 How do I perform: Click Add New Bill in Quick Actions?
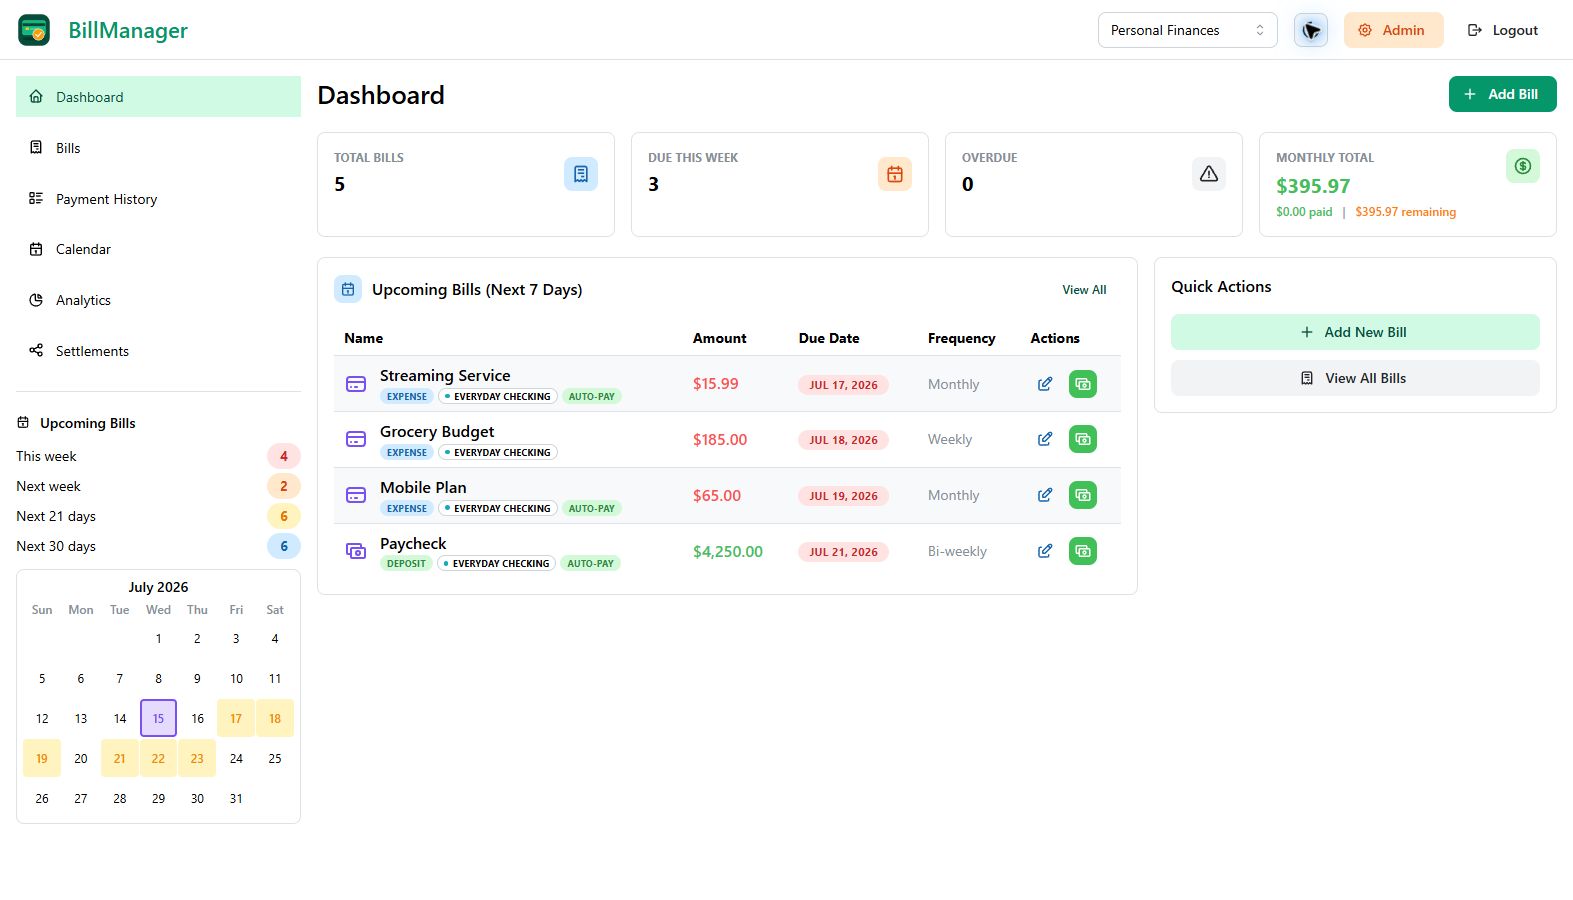click(x=1355, y=332)
